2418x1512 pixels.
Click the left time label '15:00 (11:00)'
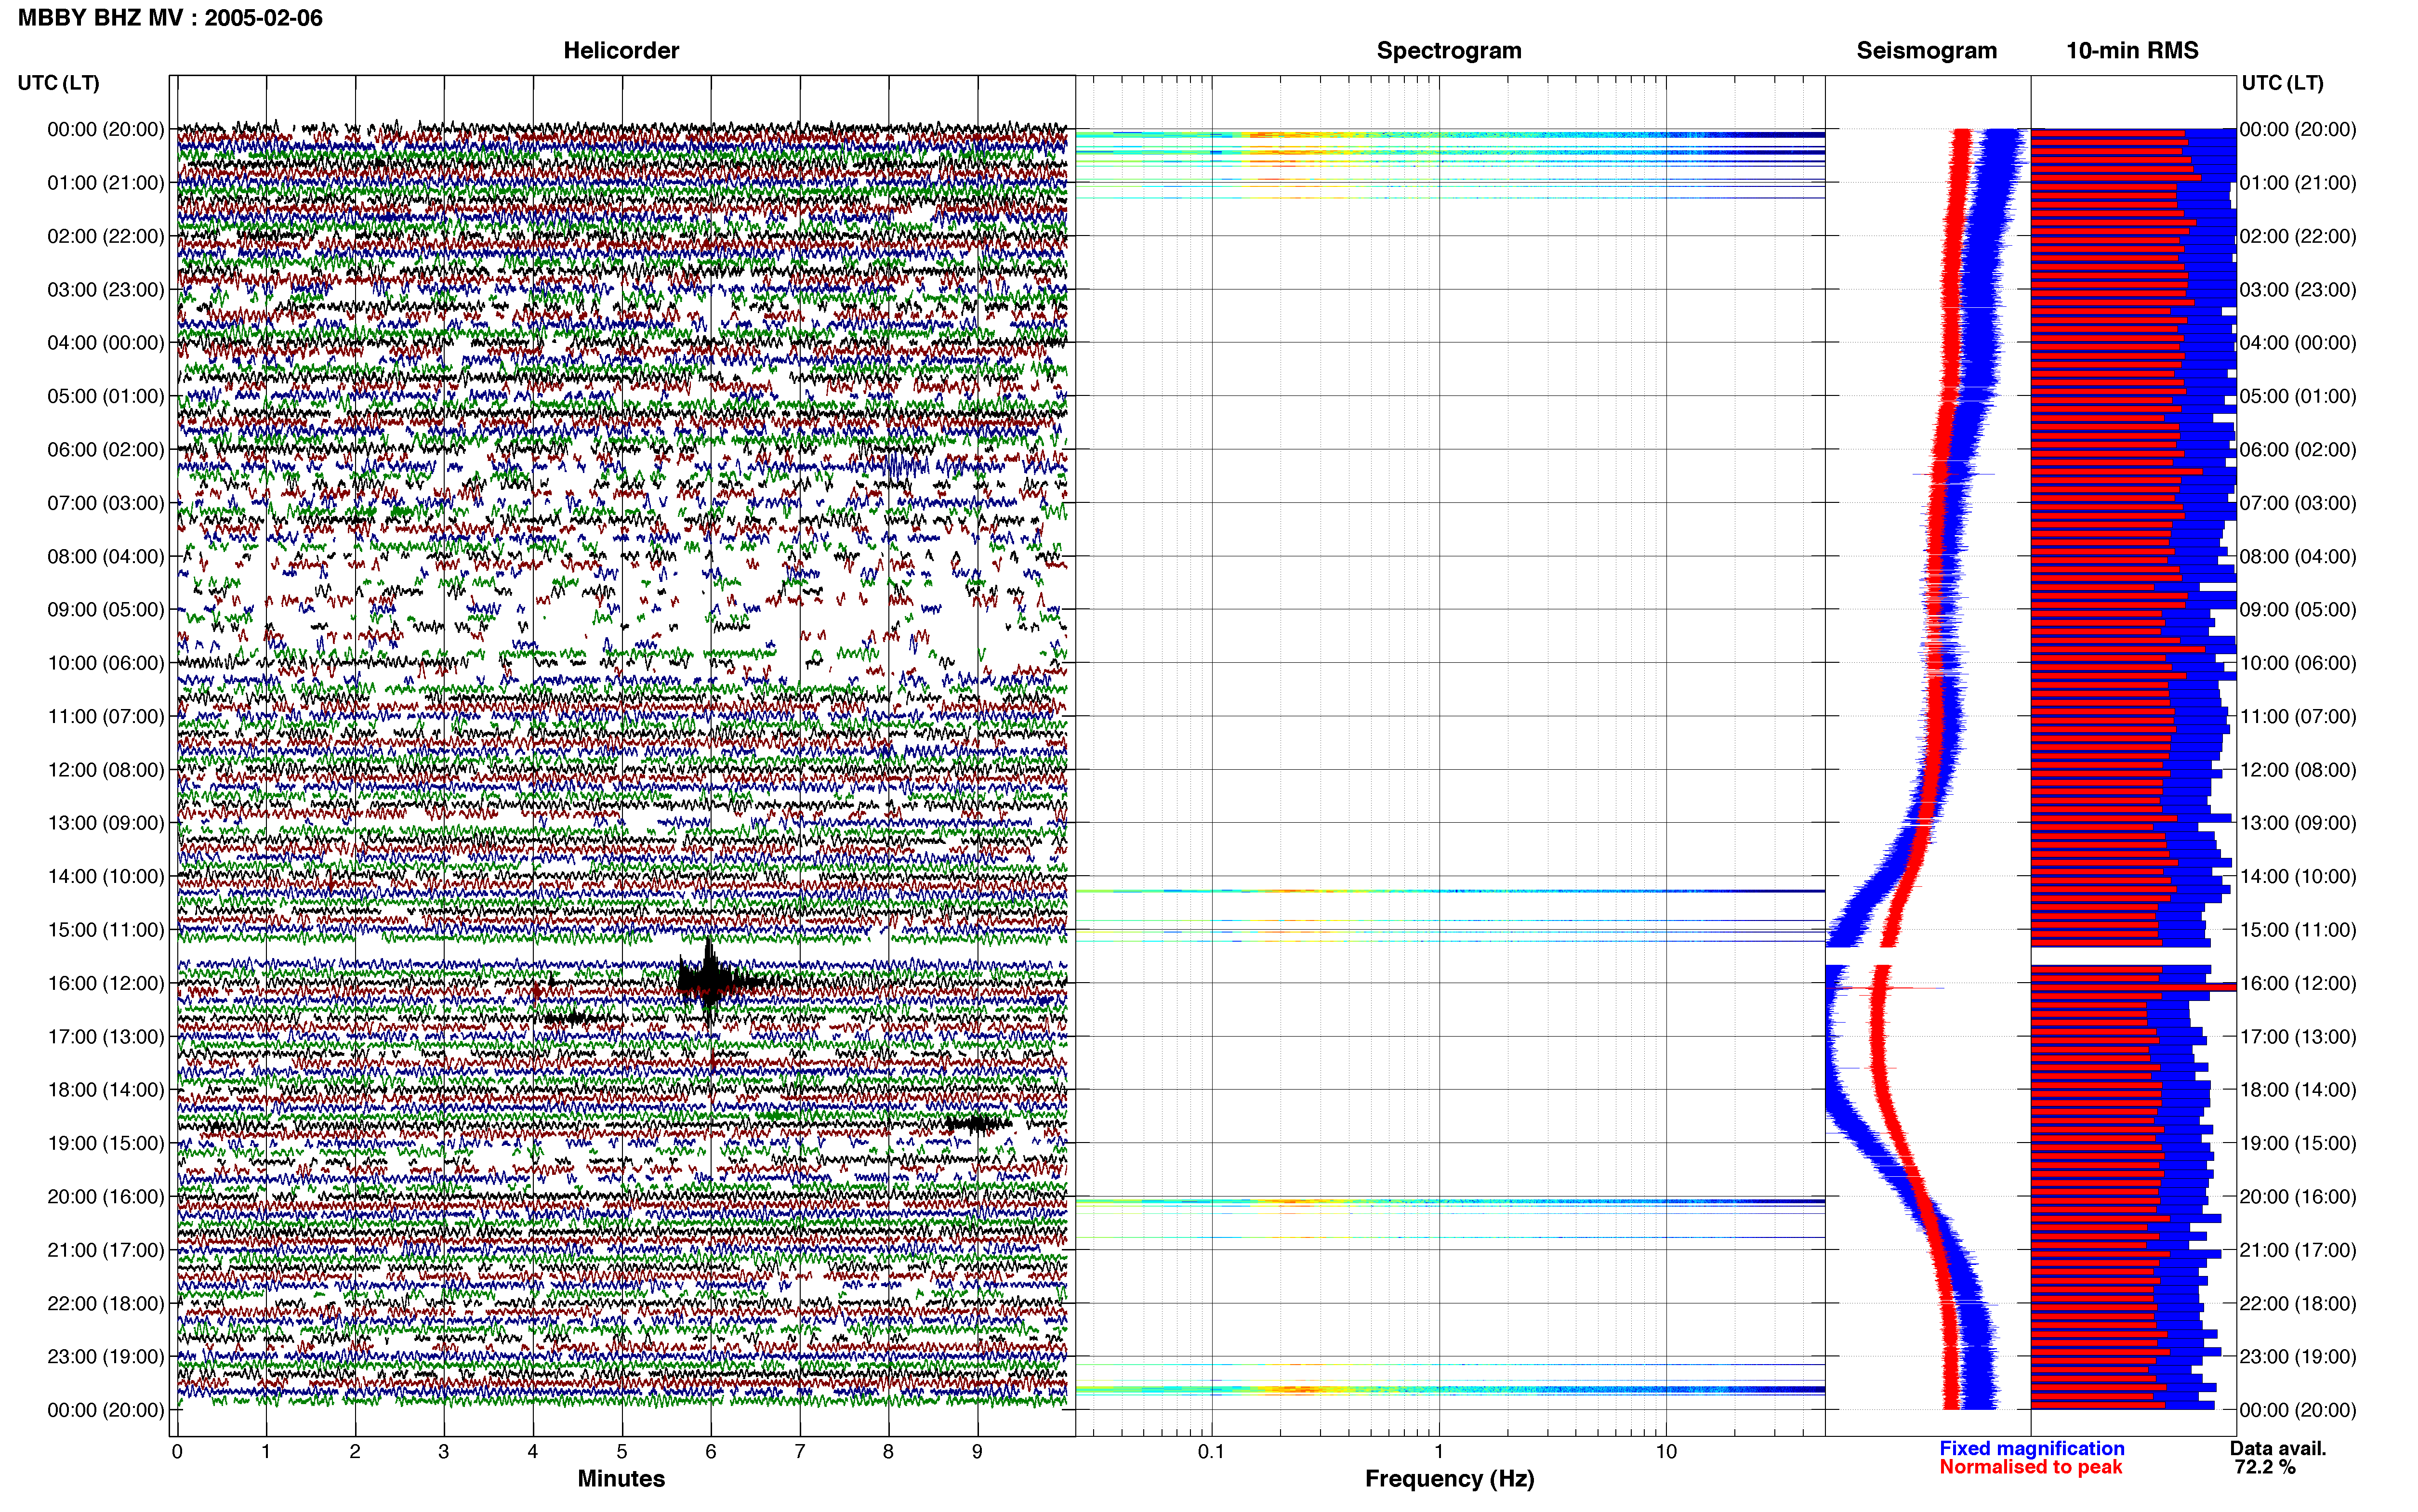(105, 930)
